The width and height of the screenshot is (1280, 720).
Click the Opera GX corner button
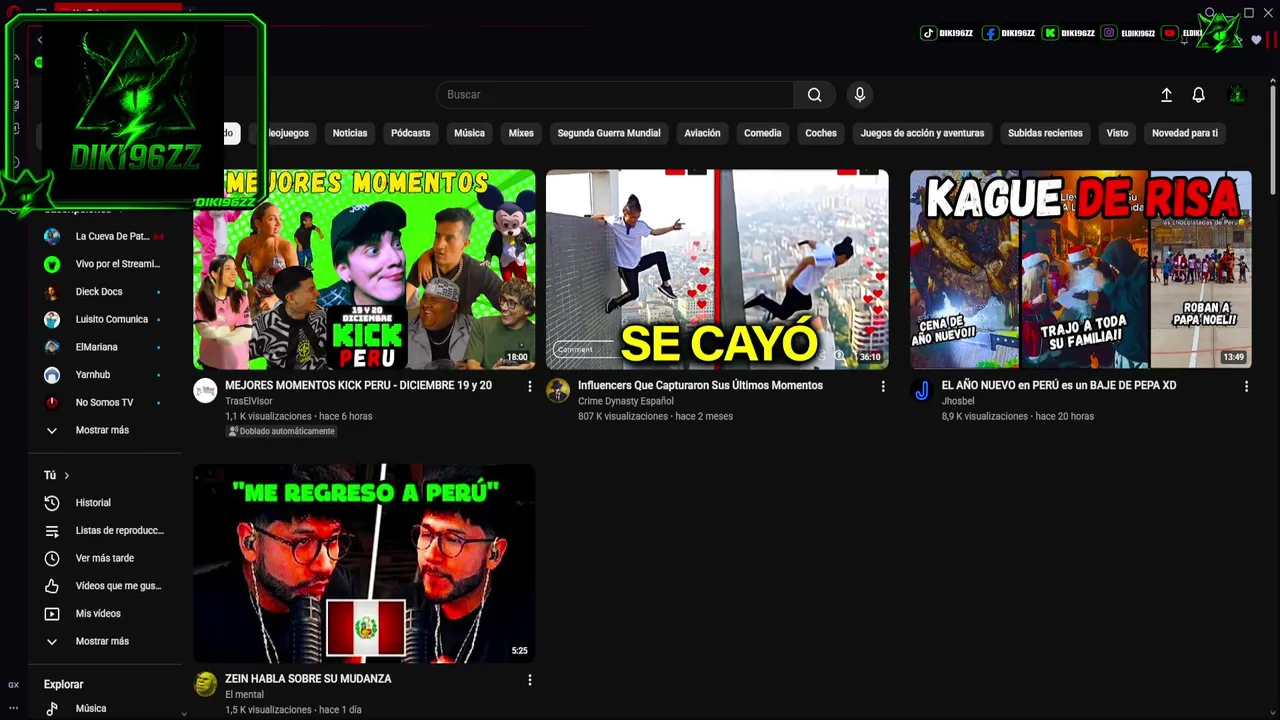[13, 685]
